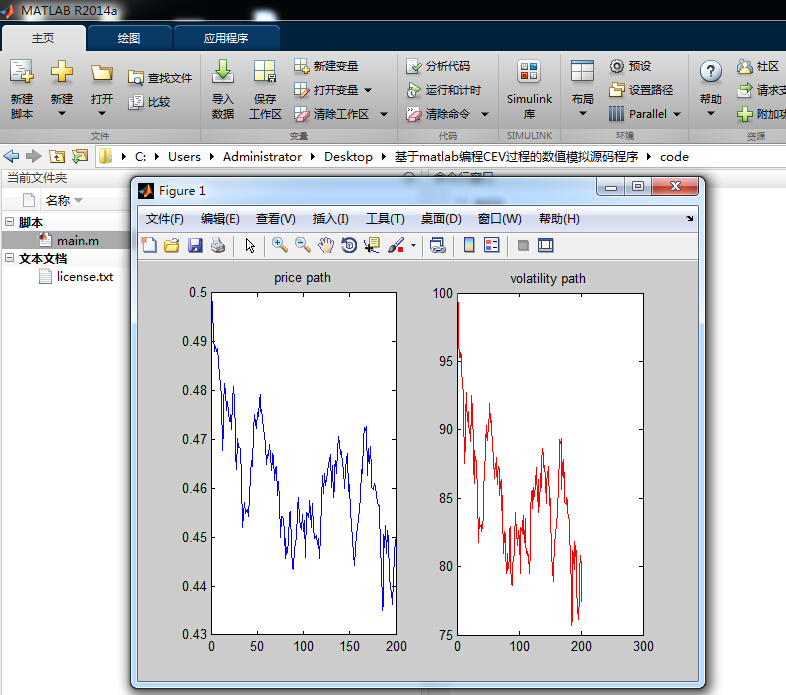Toggle Brush data tool in Figure 1
This screenshot has width=786, height=695.
[396, 245]
